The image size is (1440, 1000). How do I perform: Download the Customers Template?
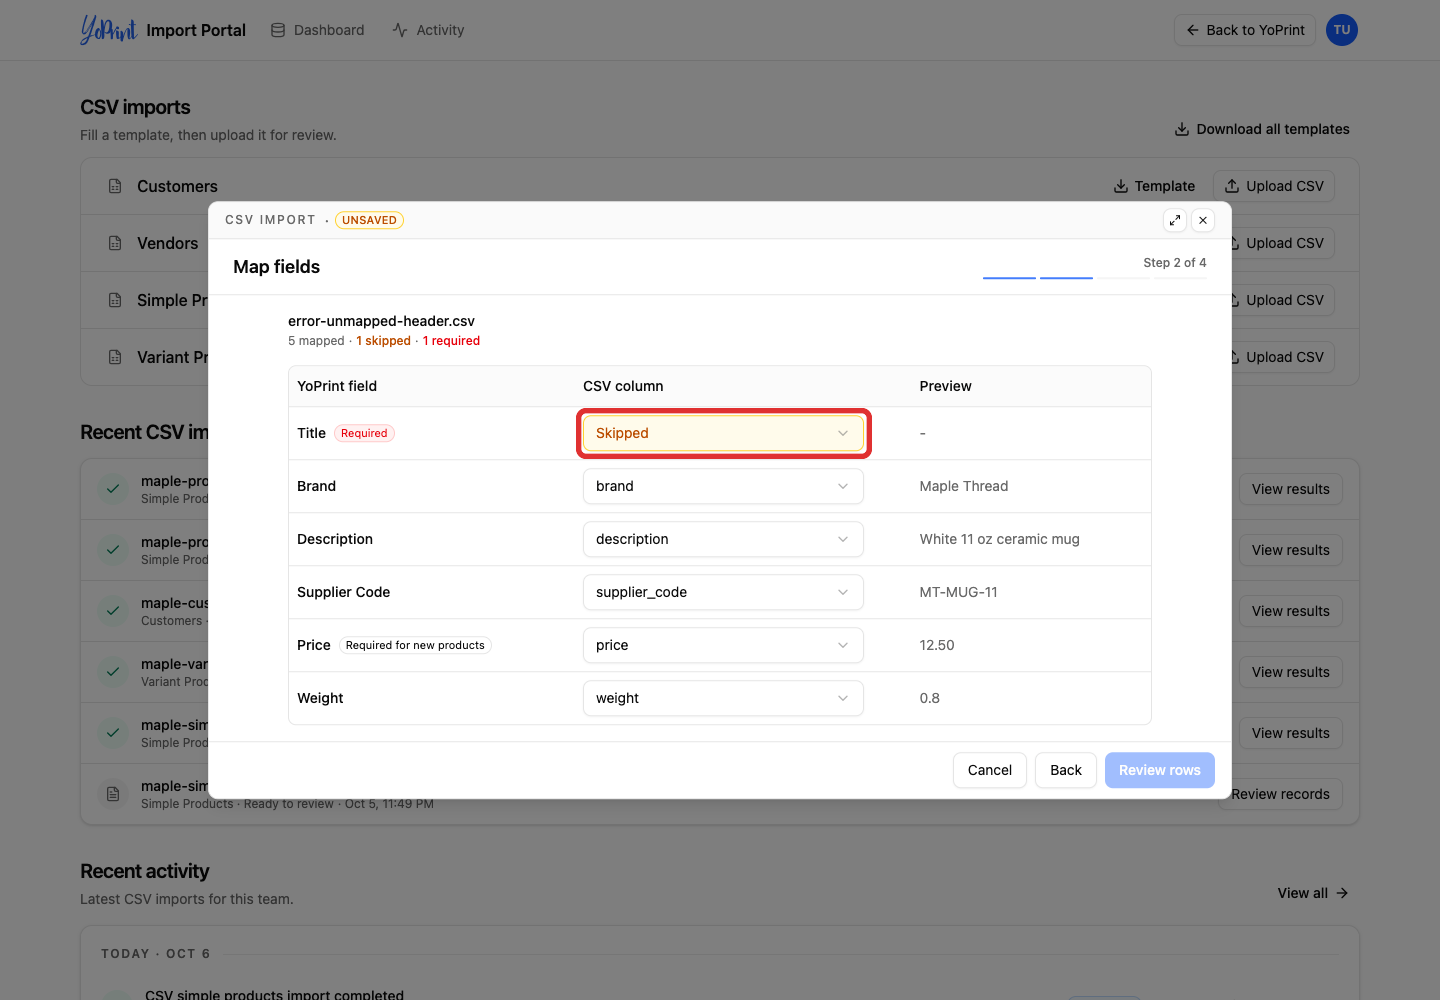(1154, 186)
